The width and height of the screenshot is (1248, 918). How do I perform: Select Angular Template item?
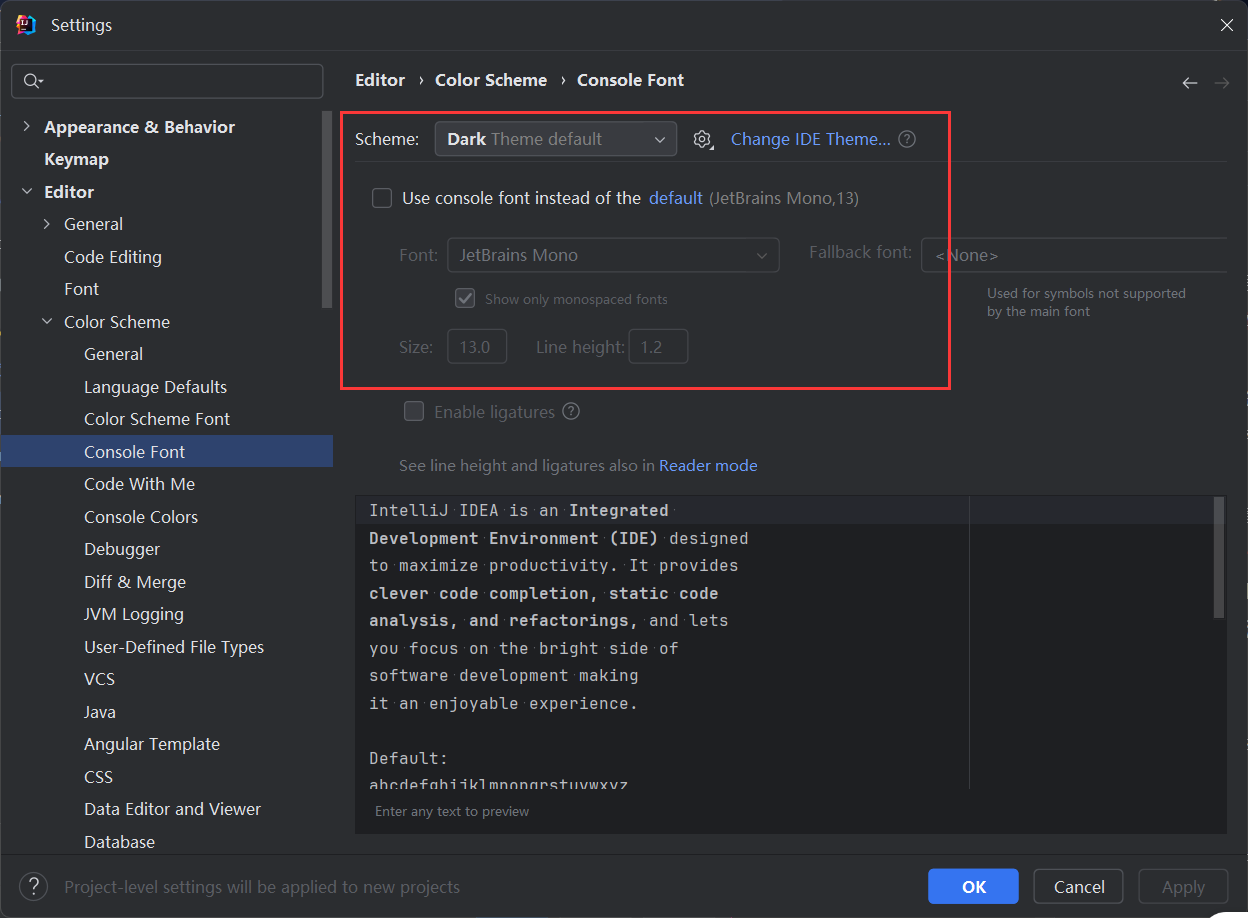coord(152,744)
